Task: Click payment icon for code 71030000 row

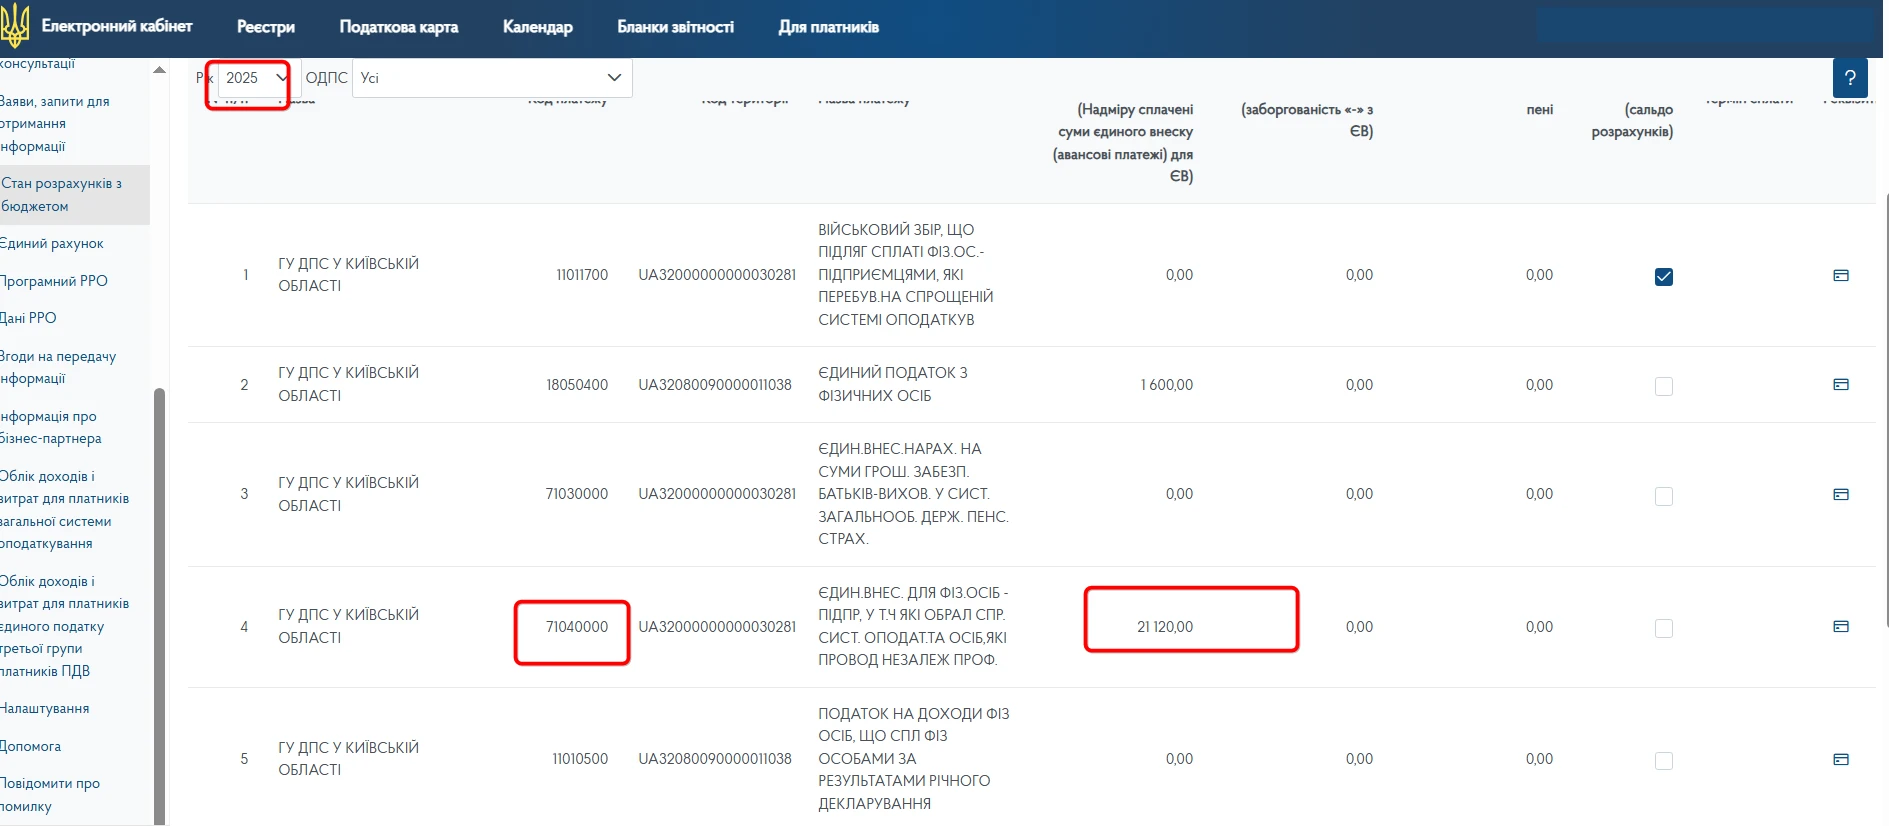Action: (x=1840, y=494)
